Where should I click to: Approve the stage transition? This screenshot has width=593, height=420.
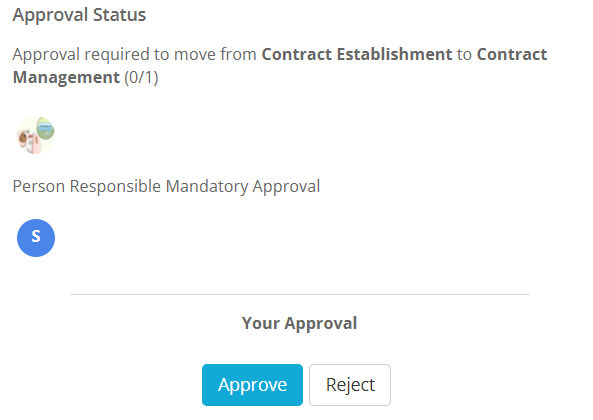coord(252,385)
